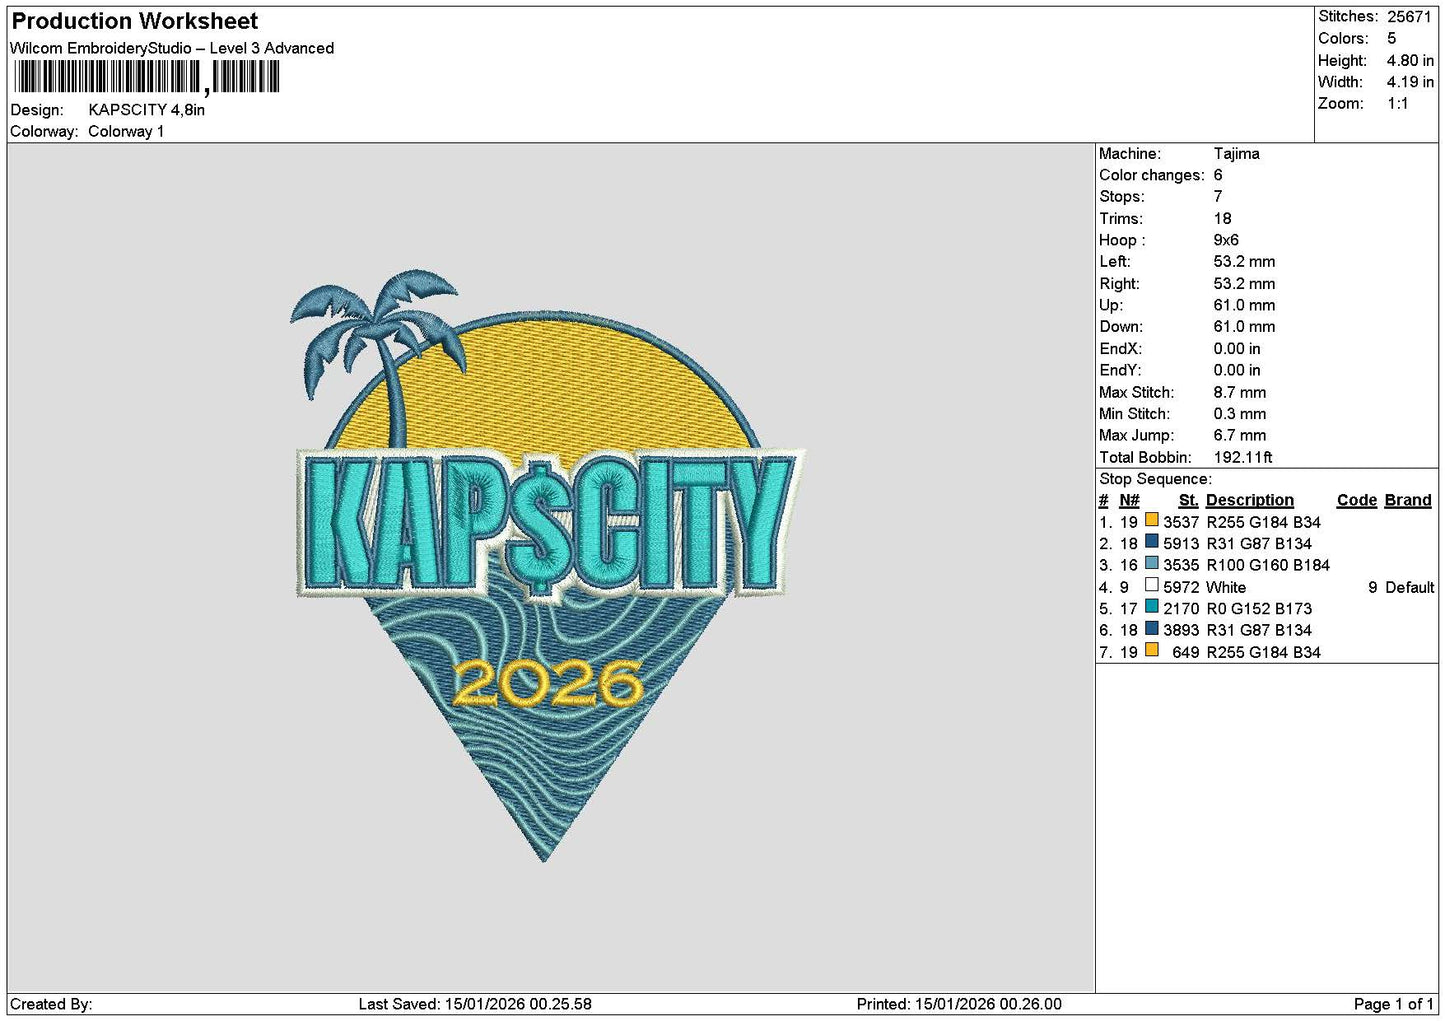Click the orange swatch for 3537 stitches
The width and height of the screenshot is (1445, 1021).
click(x=1152, y=520)
